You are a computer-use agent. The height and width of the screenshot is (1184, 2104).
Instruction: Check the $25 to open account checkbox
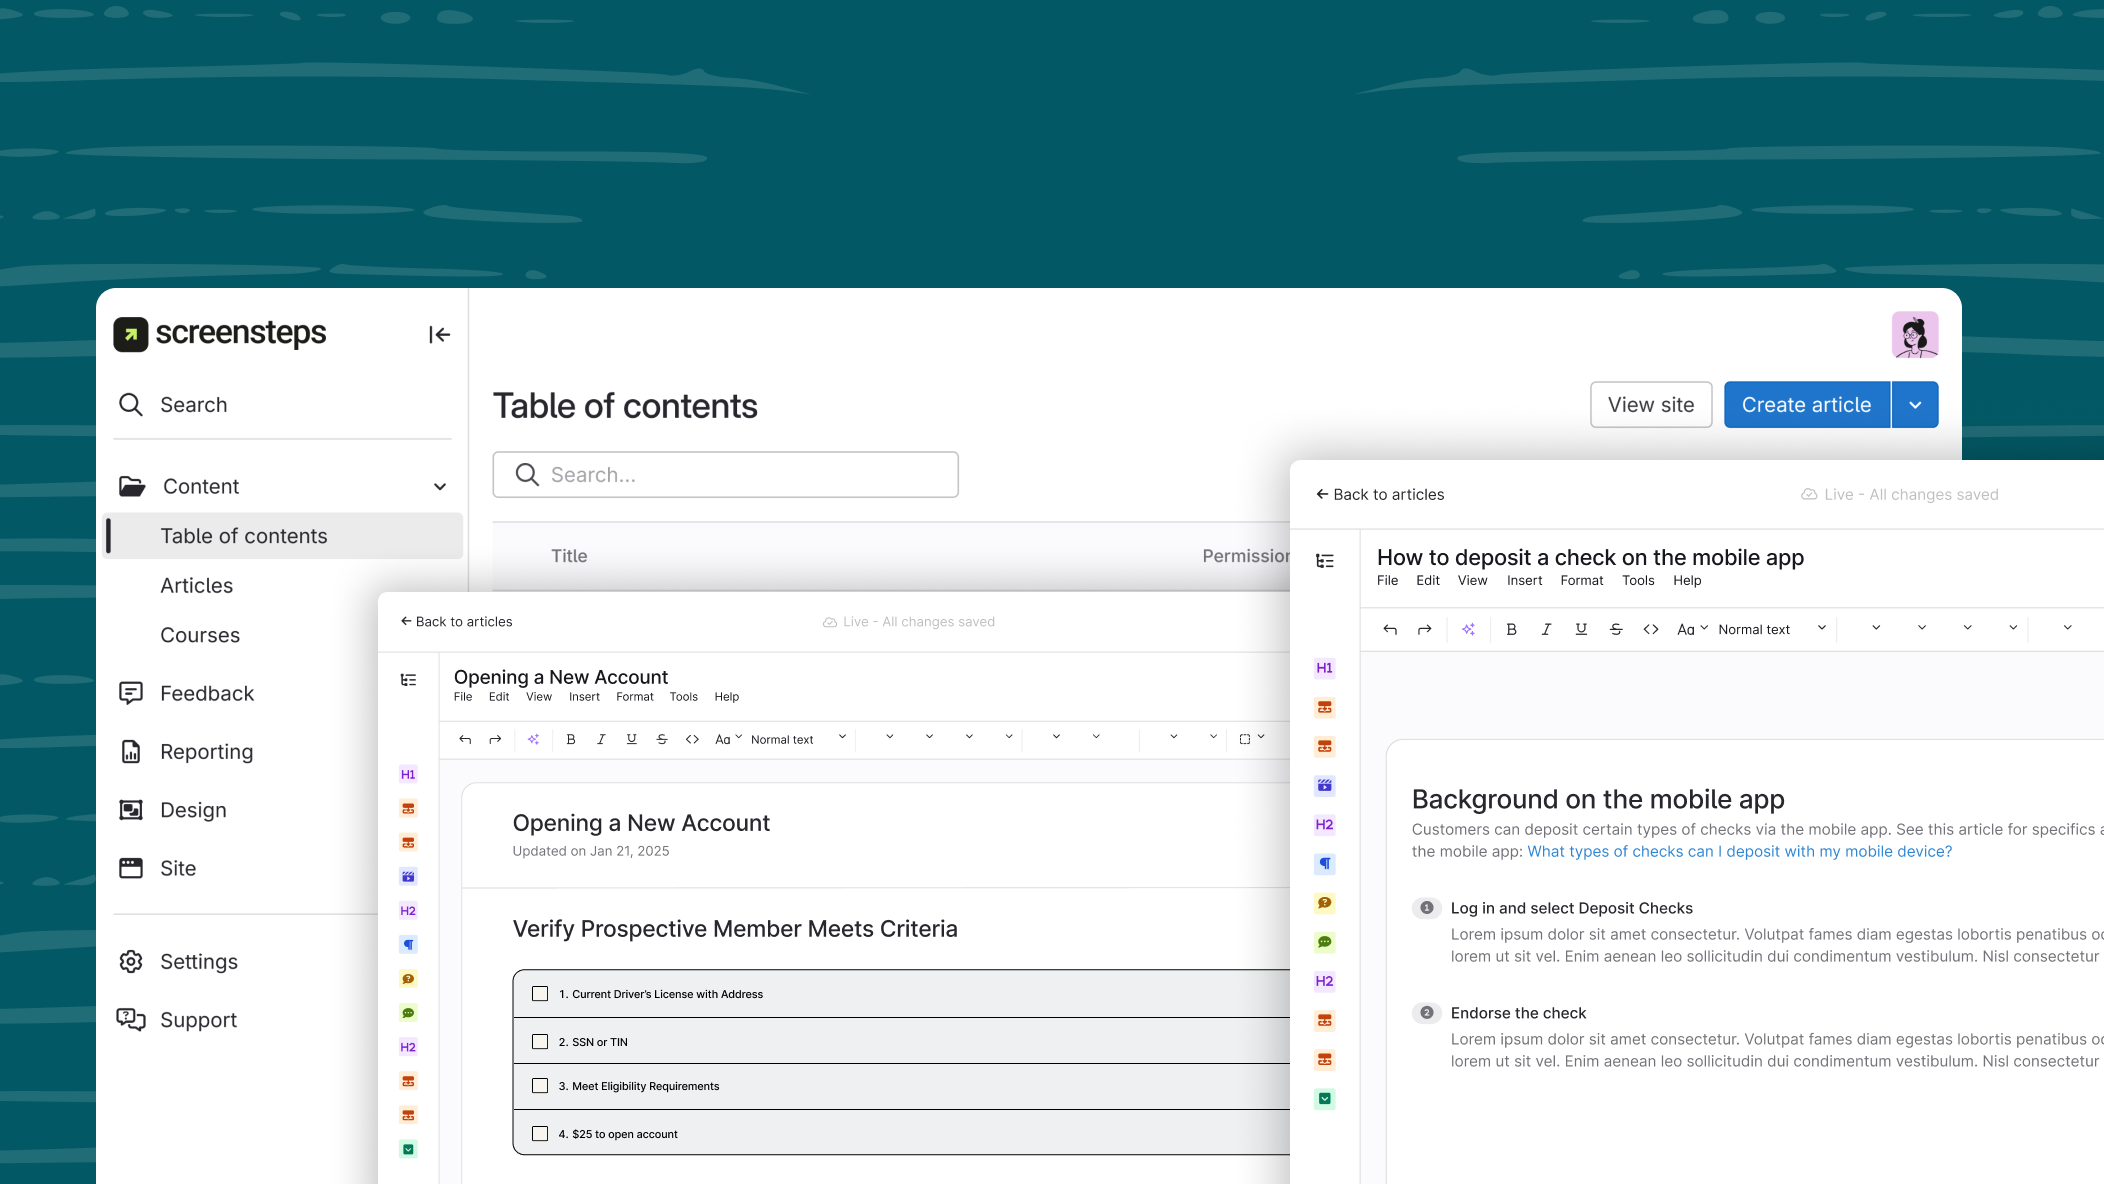[540, 1134]
